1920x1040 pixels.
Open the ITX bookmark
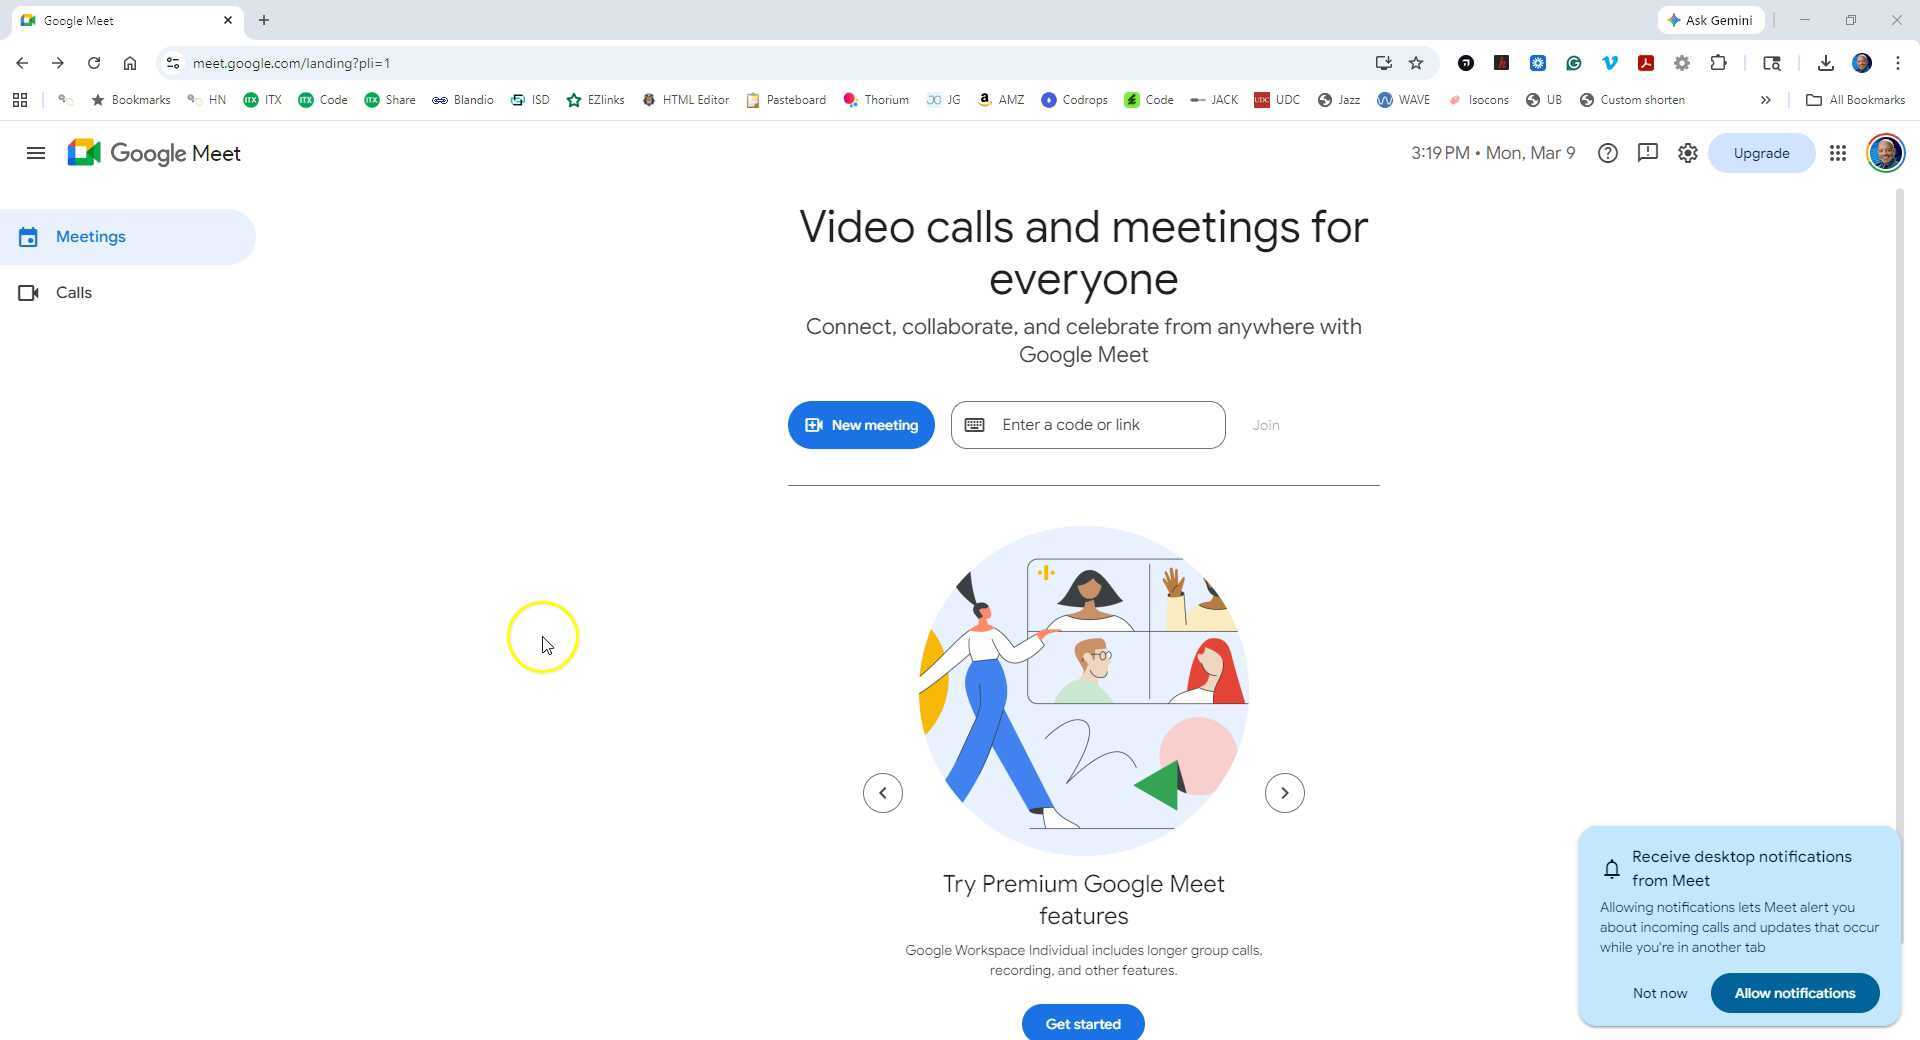coord(262,100)
